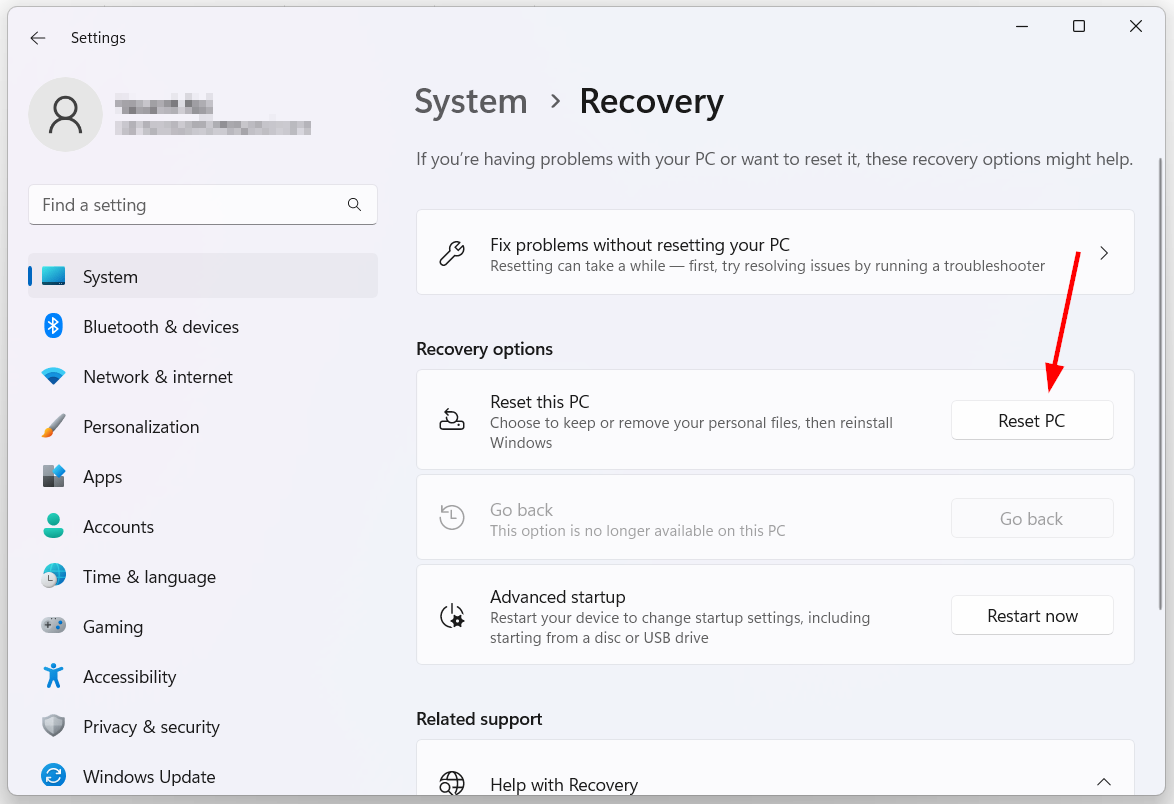Click the Settings window title
This screenshot has width=1174, height=804.
point(98,37)
